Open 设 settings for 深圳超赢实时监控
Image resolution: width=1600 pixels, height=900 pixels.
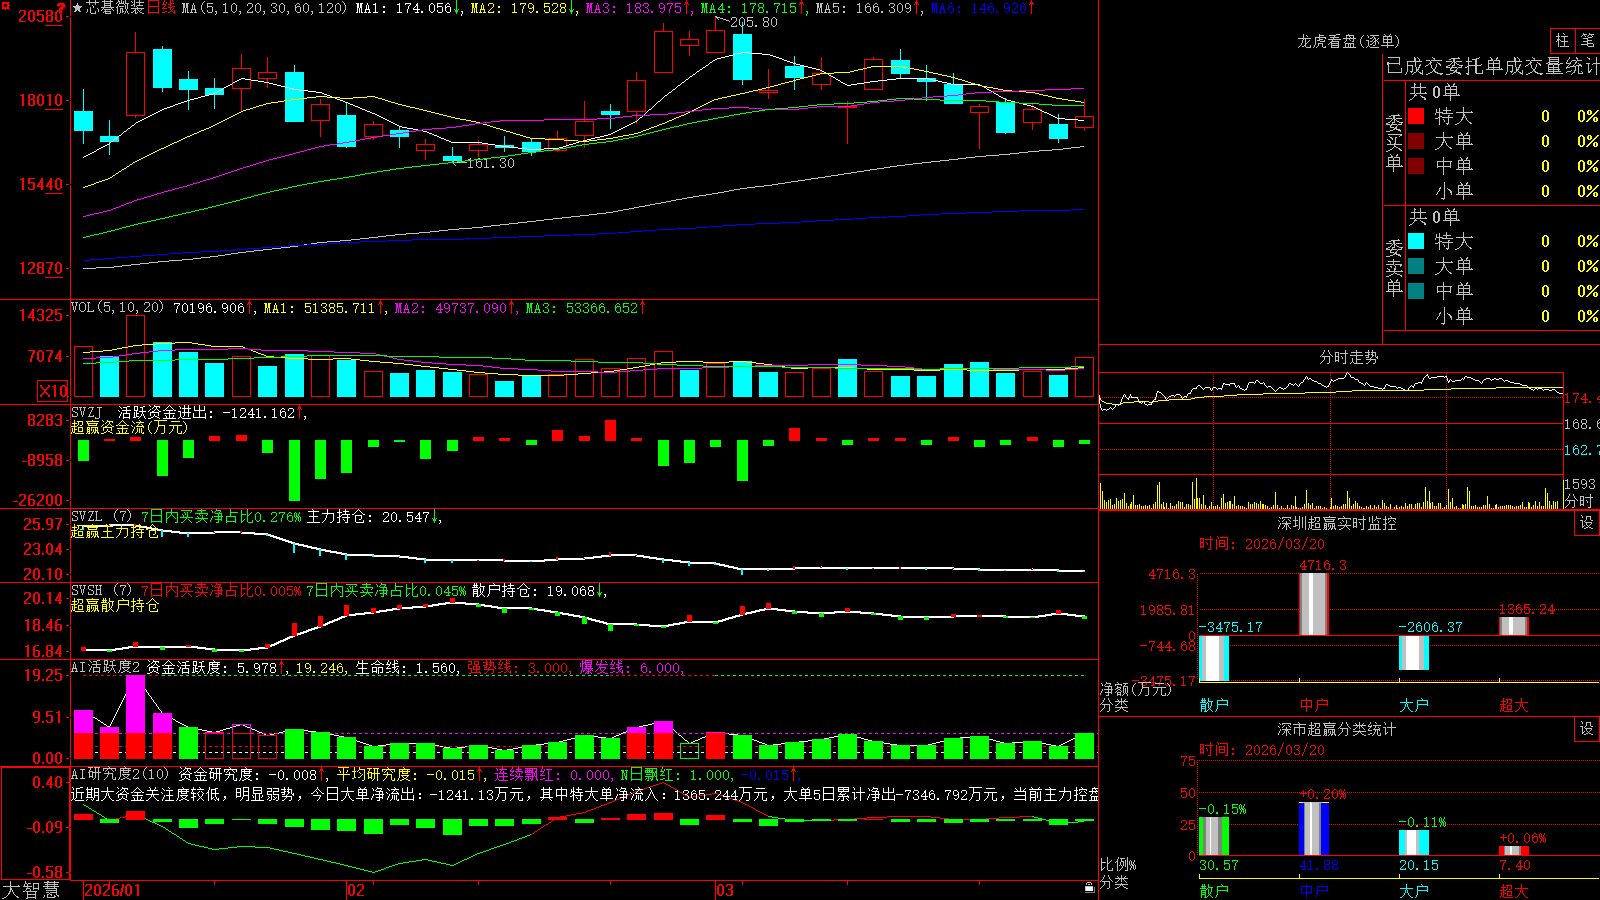(x=1587, y=523)
